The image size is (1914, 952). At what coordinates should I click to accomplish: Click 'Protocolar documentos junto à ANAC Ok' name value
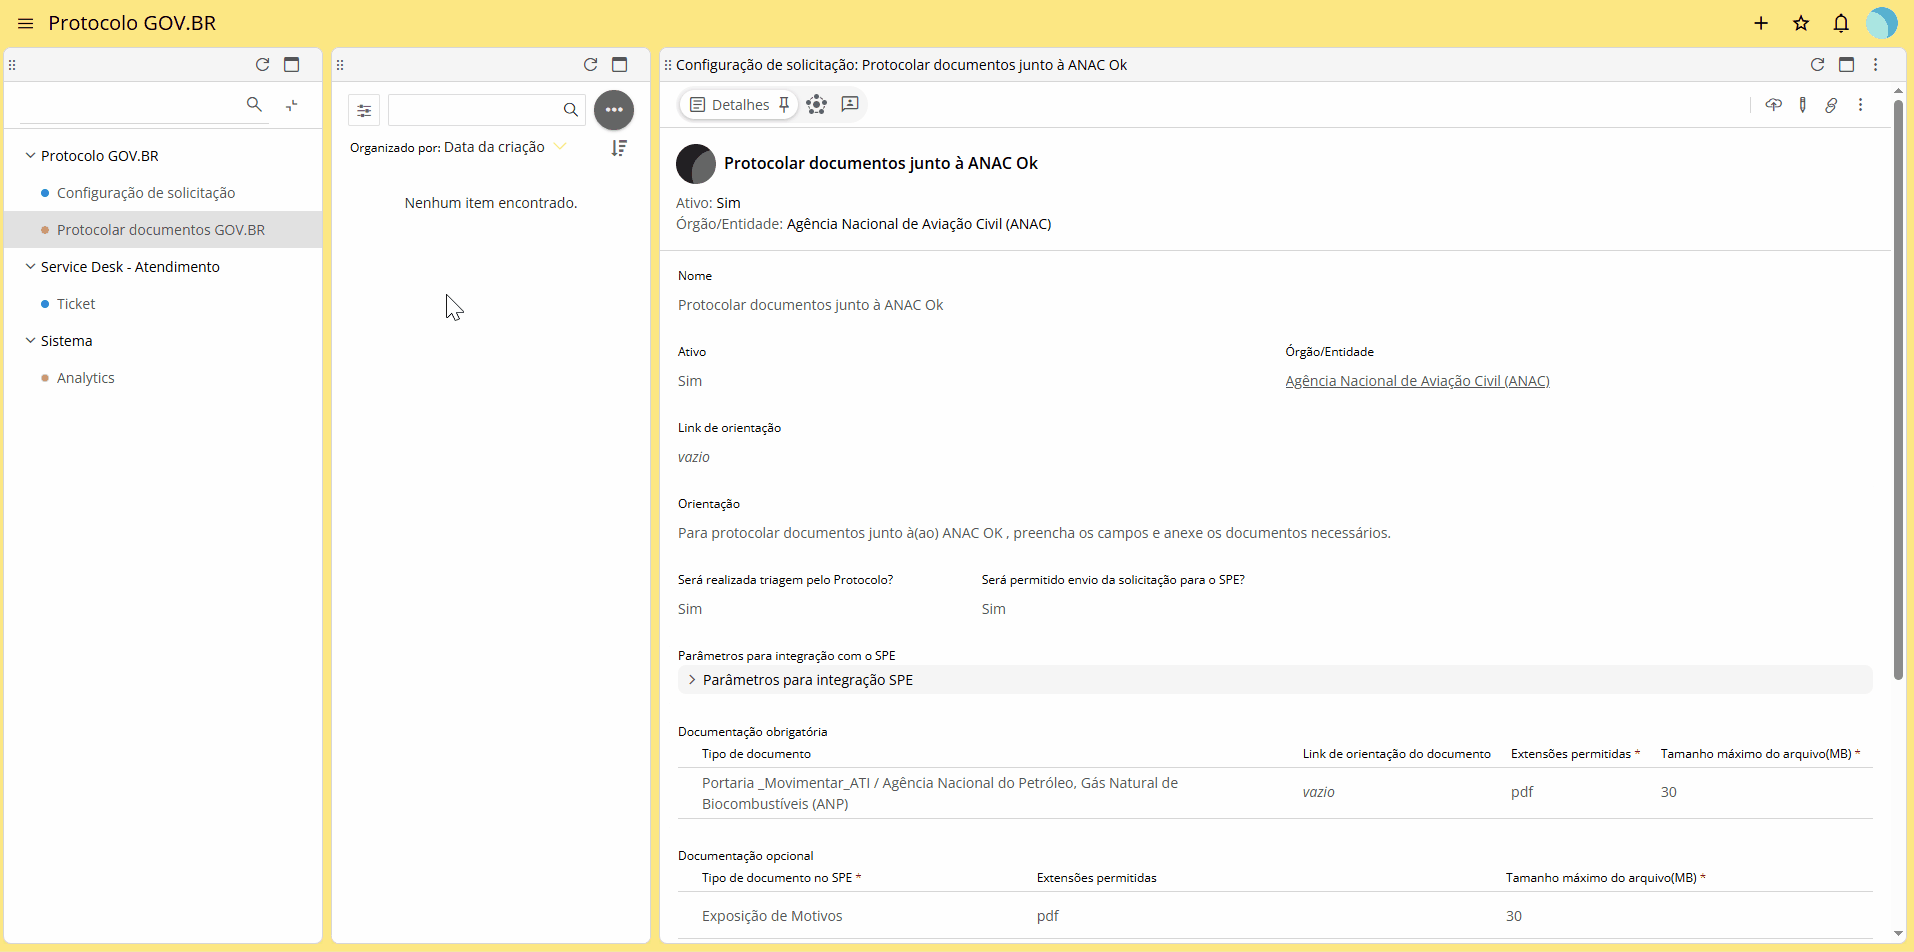click(810, 305)
